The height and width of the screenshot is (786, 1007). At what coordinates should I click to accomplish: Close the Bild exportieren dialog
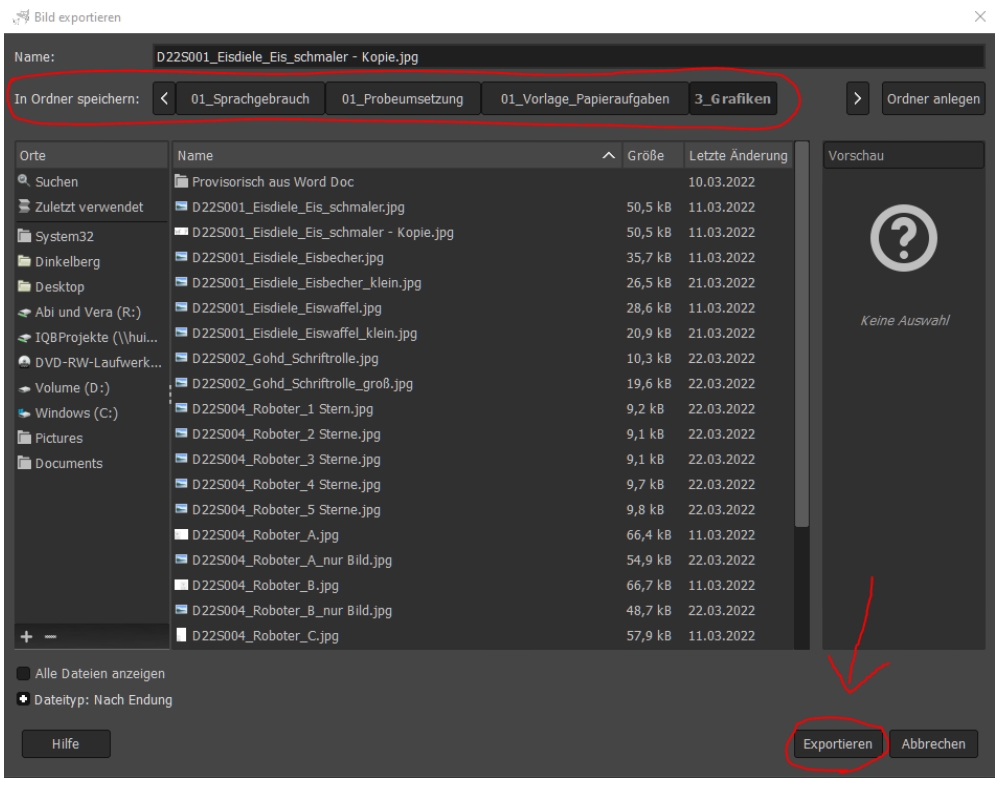point(980,17)
